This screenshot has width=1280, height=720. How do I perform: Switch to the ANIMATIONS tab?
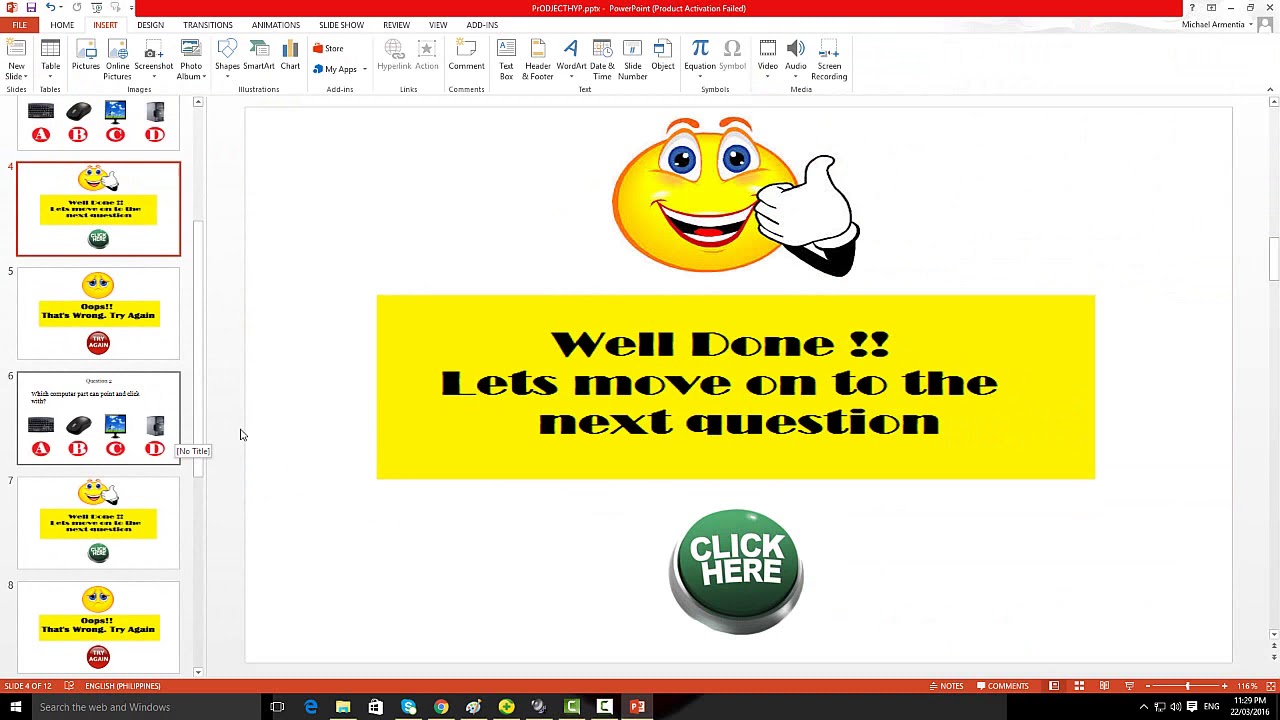pos(275,25)
